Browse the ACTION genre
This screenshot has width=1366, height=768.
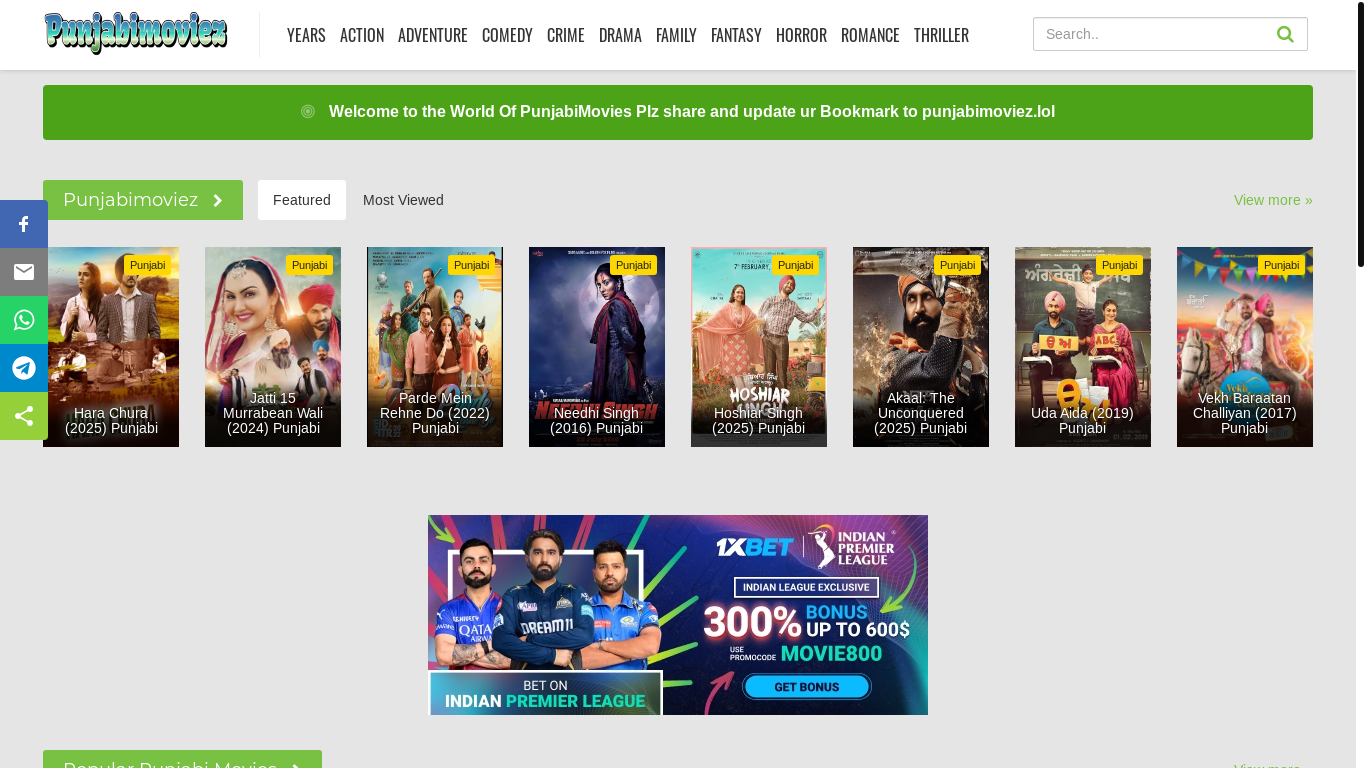pos(362,35)
